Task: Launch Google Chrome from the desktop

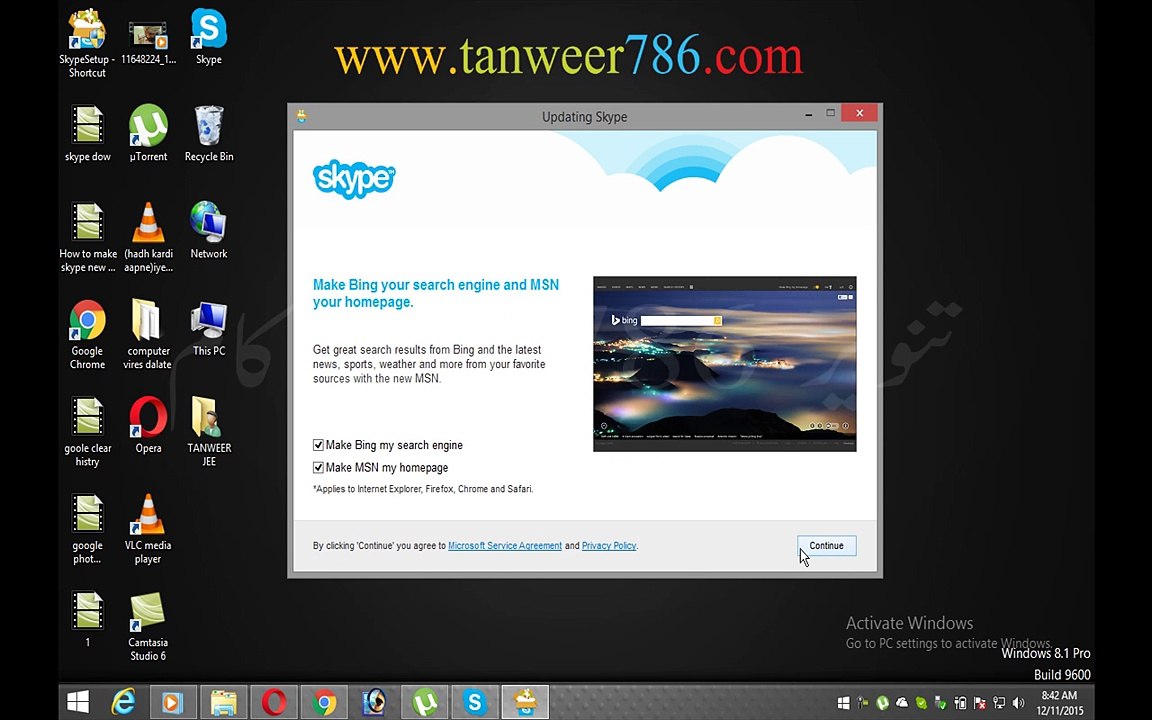Action: pos(87,334)
